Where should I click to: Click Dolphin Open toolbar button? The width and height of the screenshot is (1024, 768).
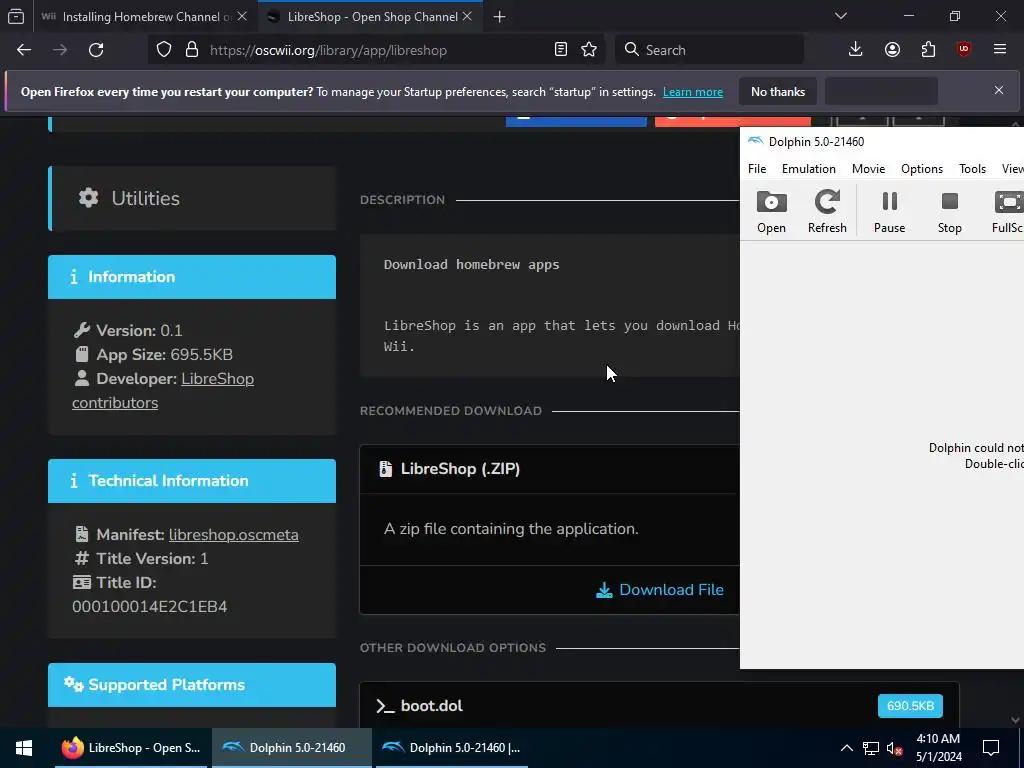771,212
